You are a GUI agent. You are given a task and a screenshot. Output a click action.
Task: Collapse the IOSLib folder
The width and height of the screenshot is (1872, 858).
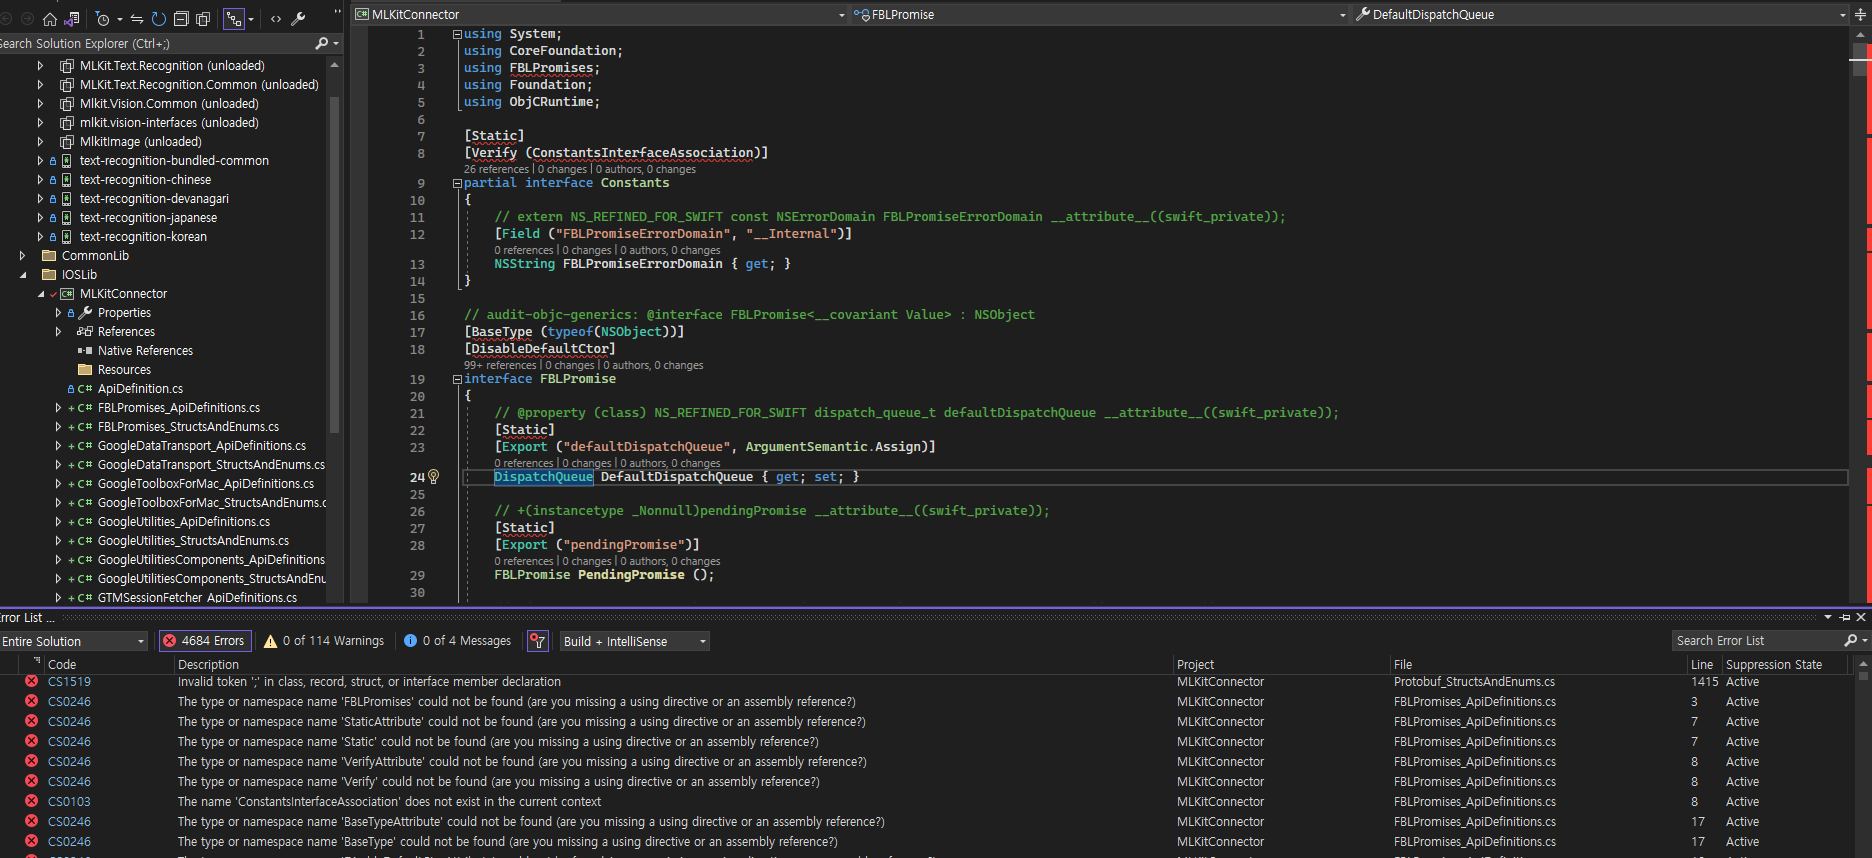pyautogui.click(x=22, y=275)
